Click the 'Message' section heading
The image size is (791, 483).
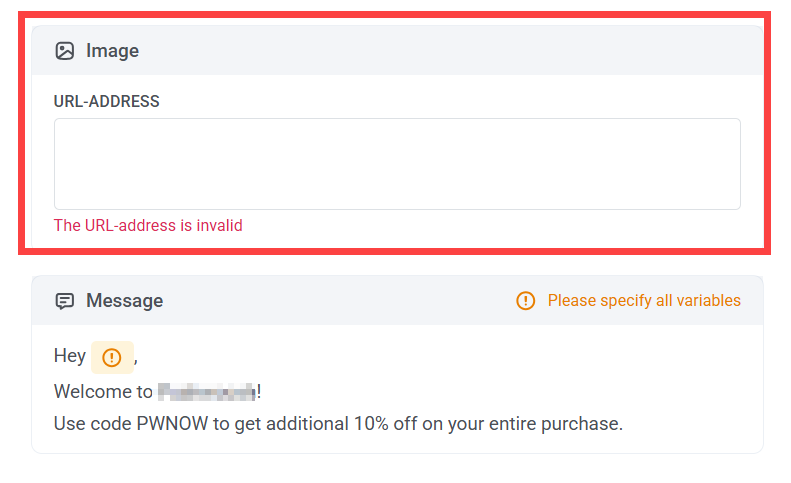124,301
